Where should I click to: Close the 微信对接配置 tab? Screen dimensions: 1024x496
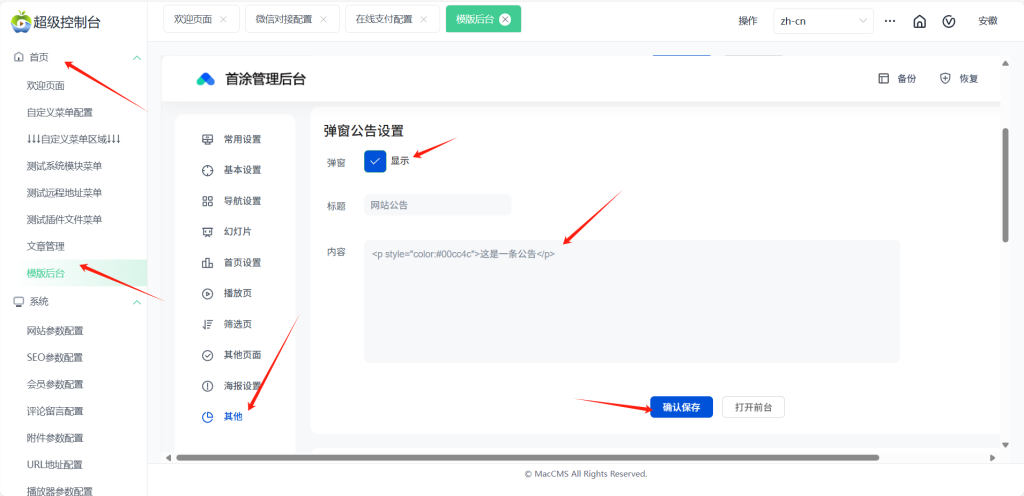click(323, 20)
